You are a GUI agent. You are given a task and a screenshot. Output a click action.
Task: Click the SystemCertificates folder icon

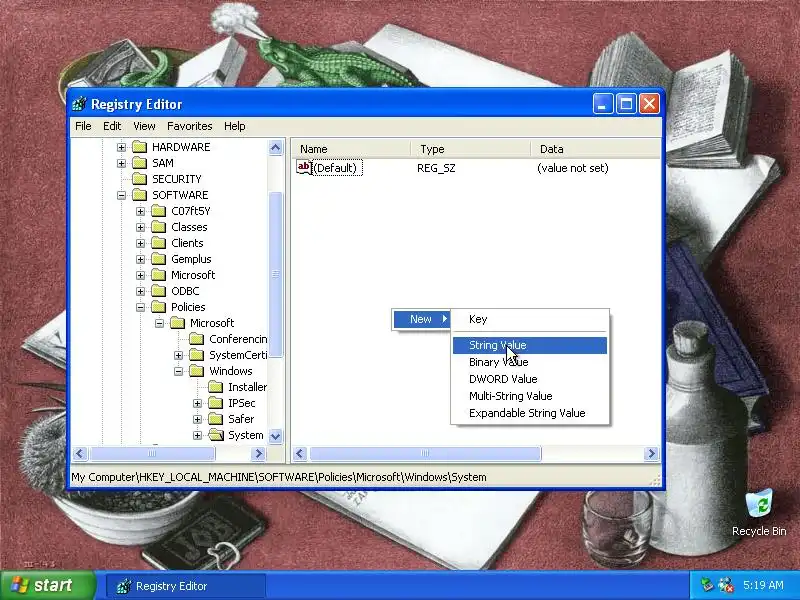click(x=196, y=355)
